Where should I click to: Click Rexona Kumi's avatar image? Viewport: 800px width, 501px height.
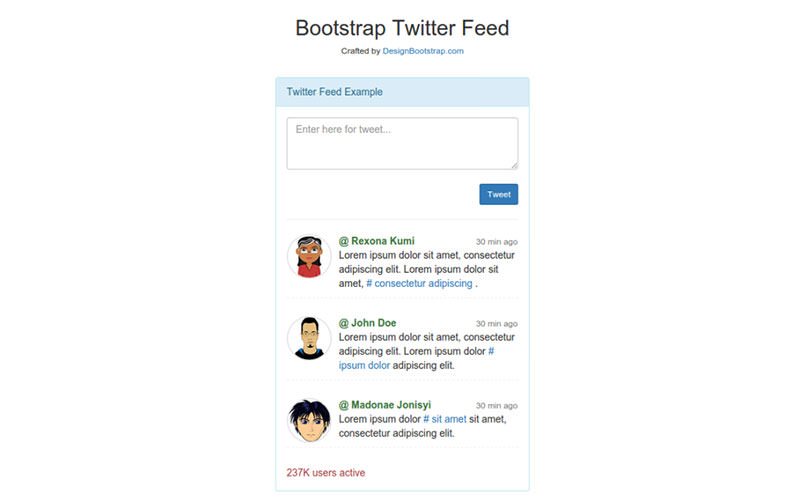(x=309, y=256)
